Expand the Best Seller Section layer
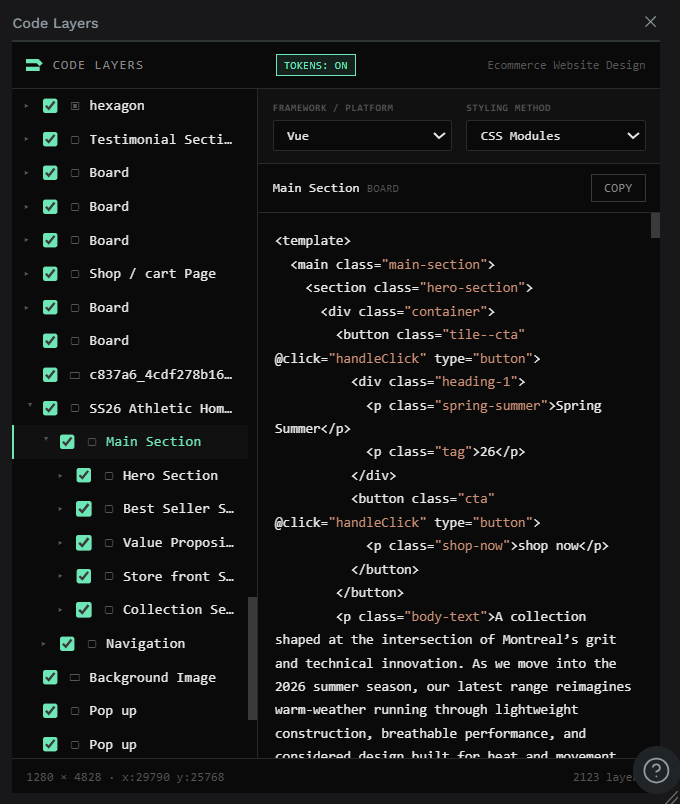 60,509
